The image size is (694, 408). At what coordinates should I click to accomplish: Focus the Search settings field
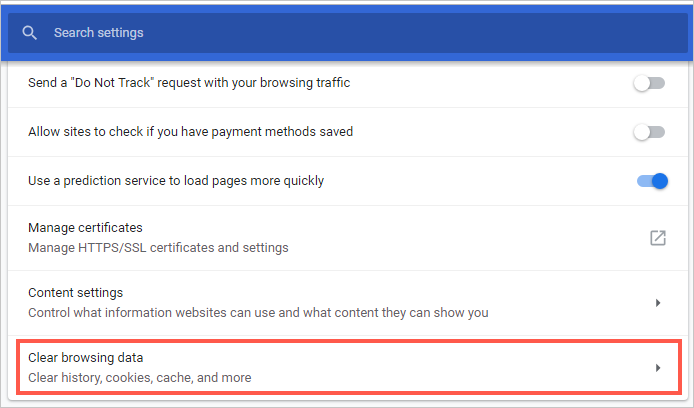[x=300, y=33]
